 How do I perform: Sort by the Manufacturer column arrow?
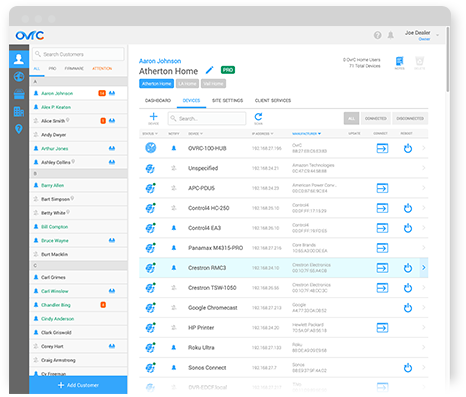coord(319,134)
